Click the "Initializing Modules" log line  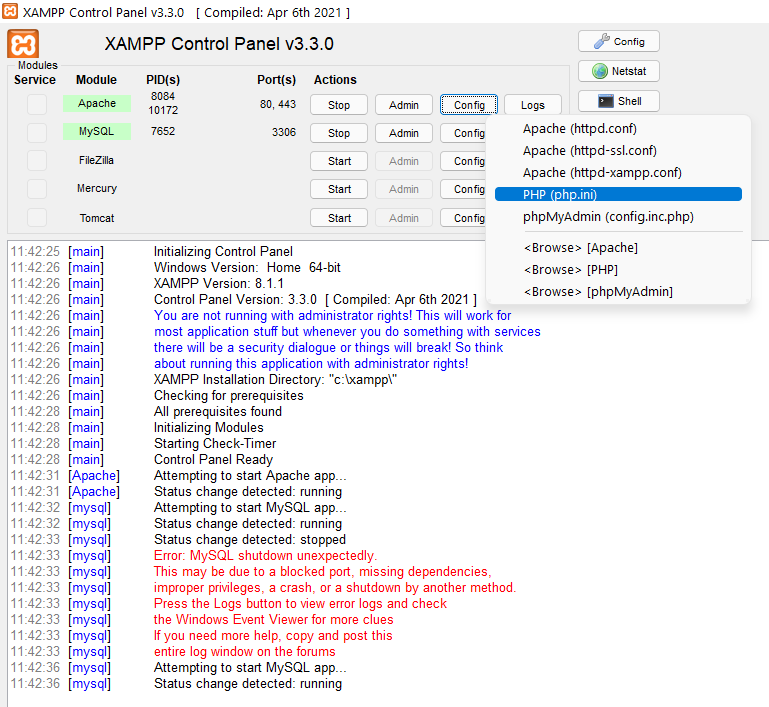point(208,428)
